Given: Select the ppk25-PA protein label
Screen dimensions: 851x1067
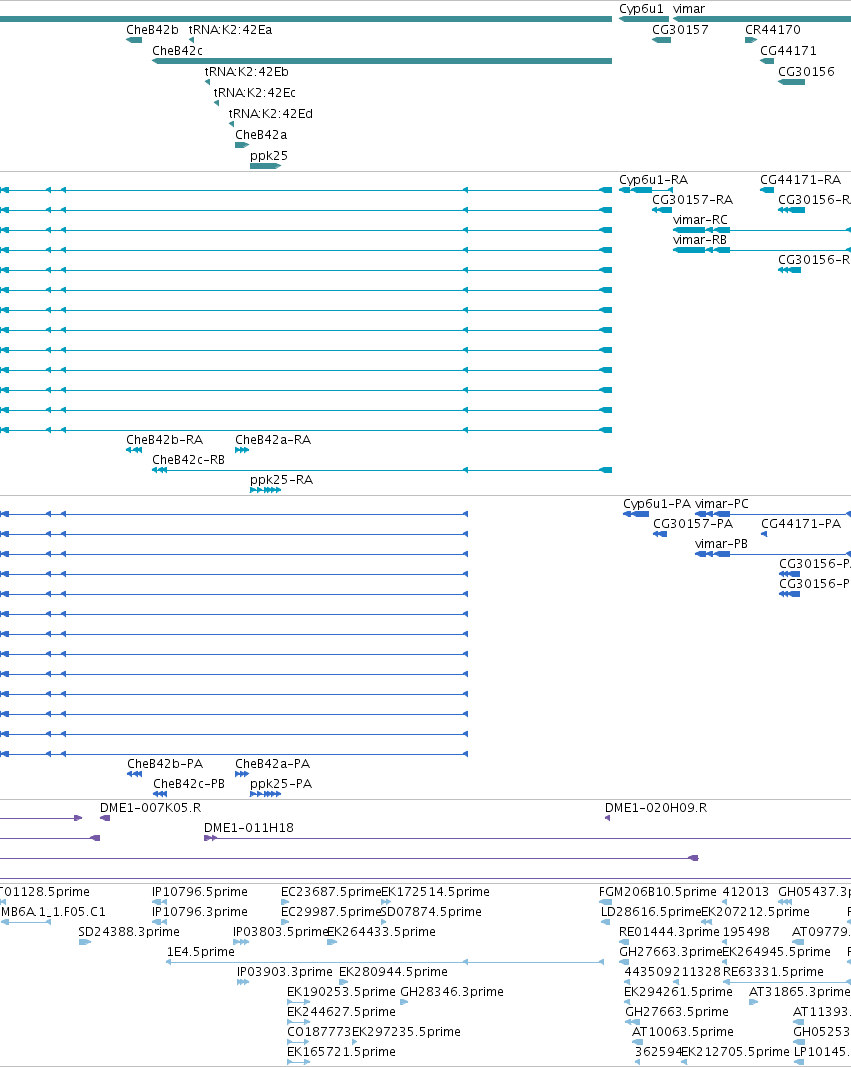Looking at the screenshot, I should [x=281, y=784].
